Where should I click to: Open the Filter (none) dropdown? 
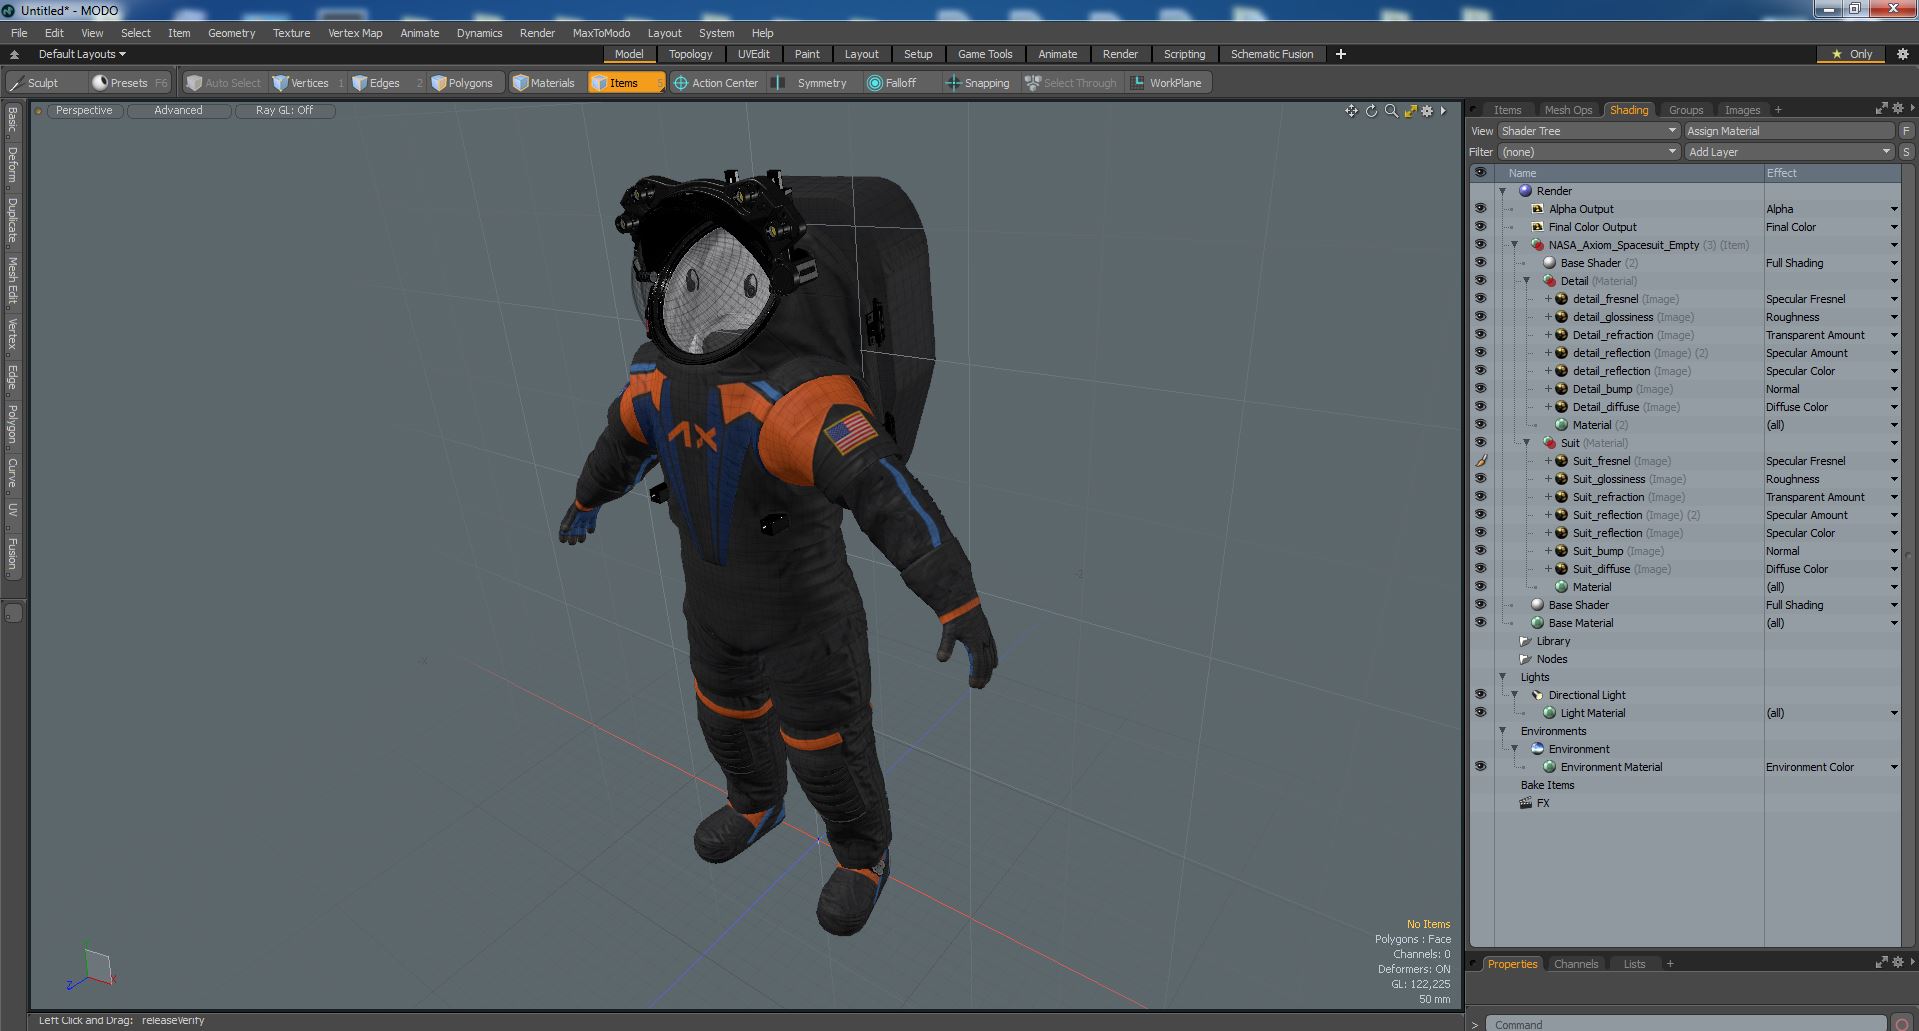coord(1588,152)
